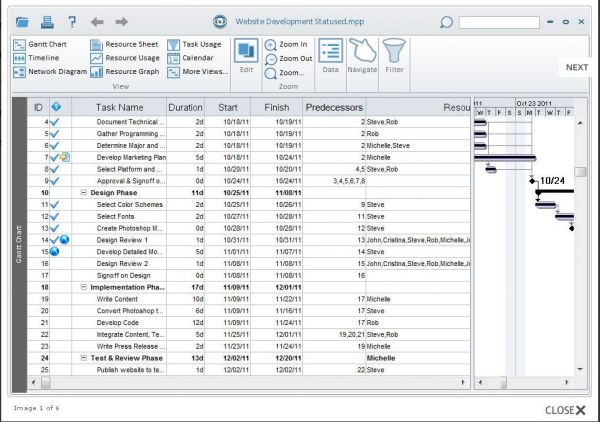
Task: Open Help with the question mark icon
Action: (x=71, y=21)
